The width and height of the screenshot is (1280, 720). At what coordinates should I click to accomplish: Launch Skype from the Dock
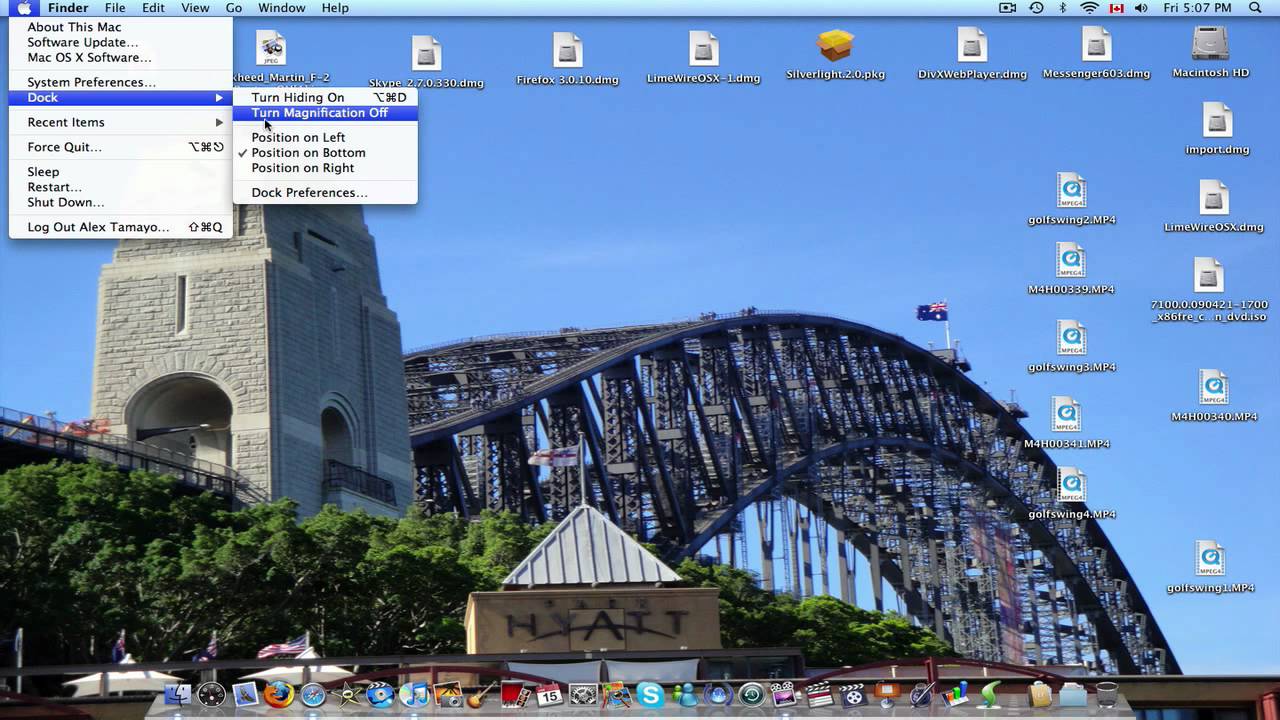click(x=650, y=694)
